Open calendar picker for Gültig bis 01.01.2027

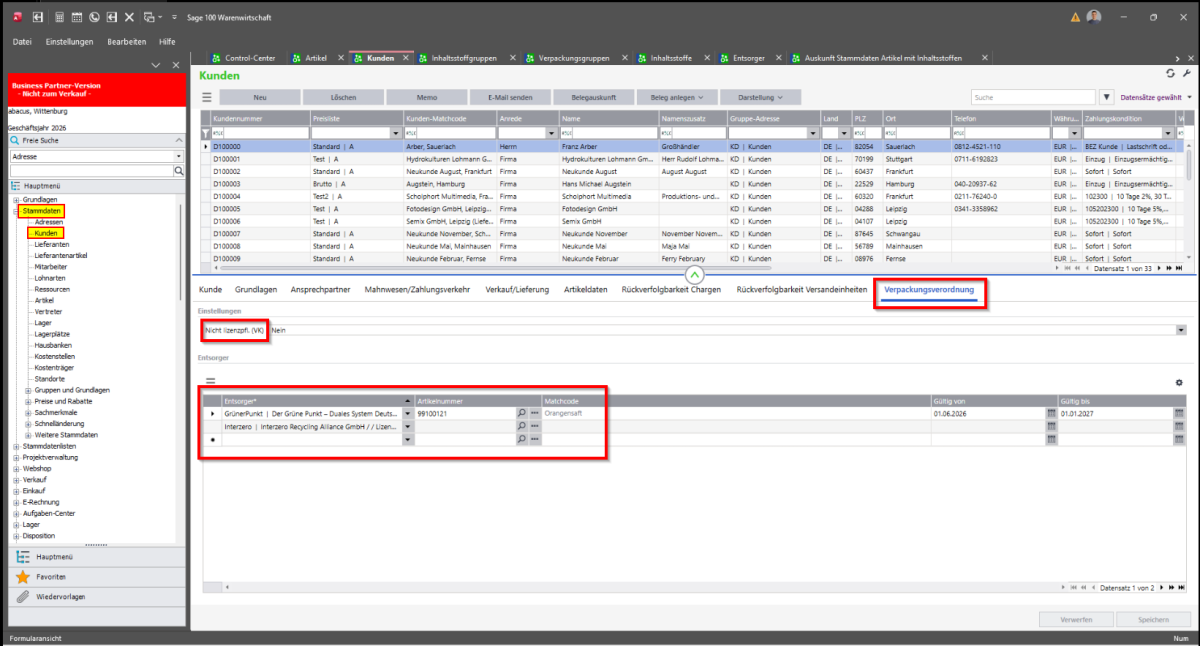[1179, 412]
